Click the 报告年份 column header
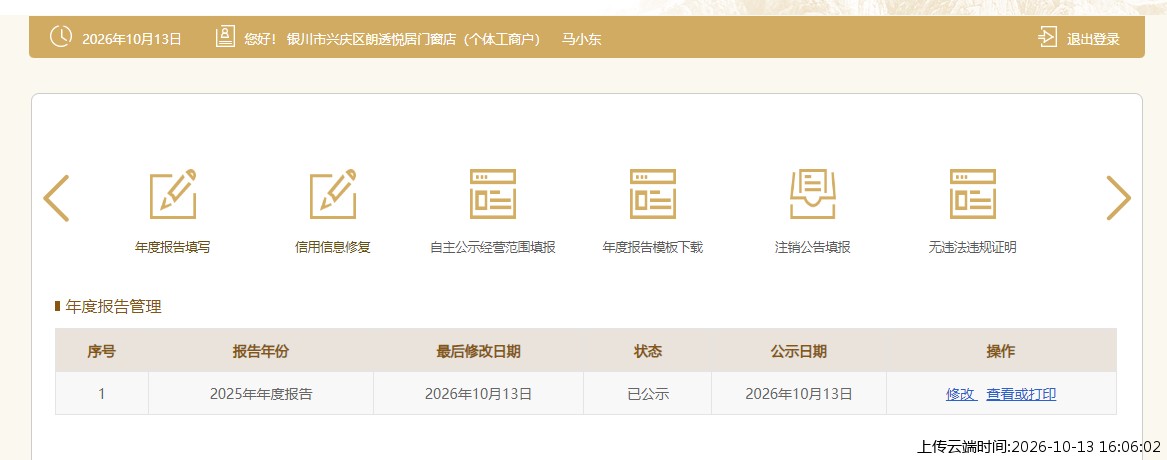Screen dimensions: 1167x460 [260, 351]
